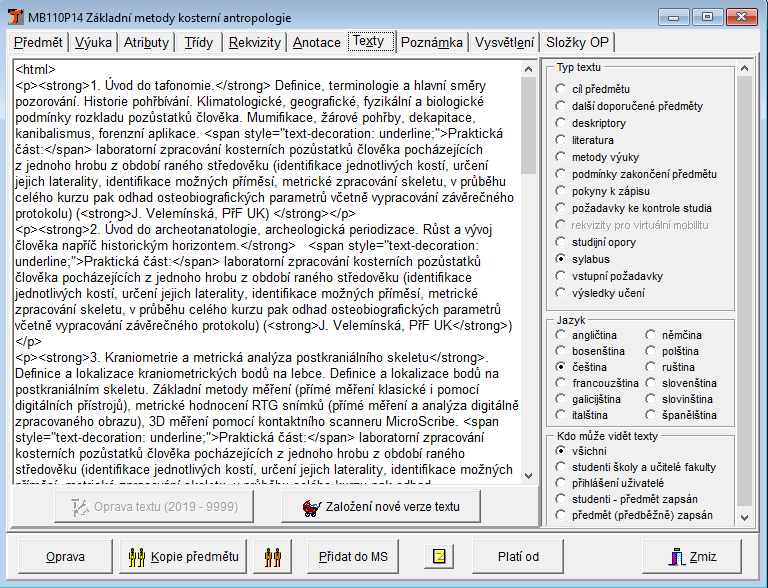The image size is (768, 588).
Task: Click Založení nové verze textu button
Action: [x=382, y=506]
